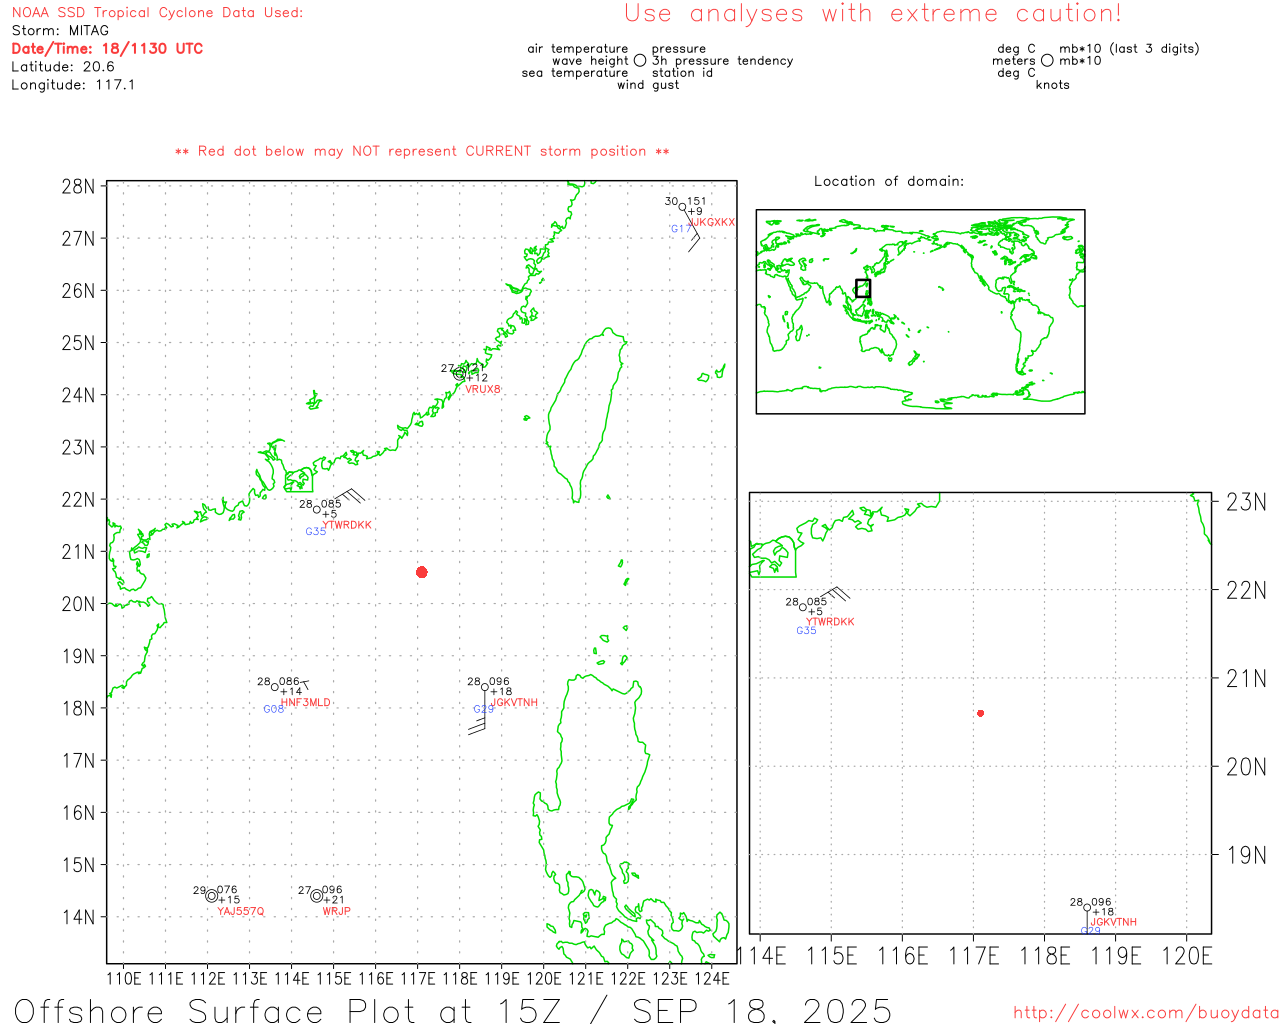Image resolution: width=1280 pixels, height=1024 pixels.
Task: Click blue gust label G08
Action: coord(274,709)
